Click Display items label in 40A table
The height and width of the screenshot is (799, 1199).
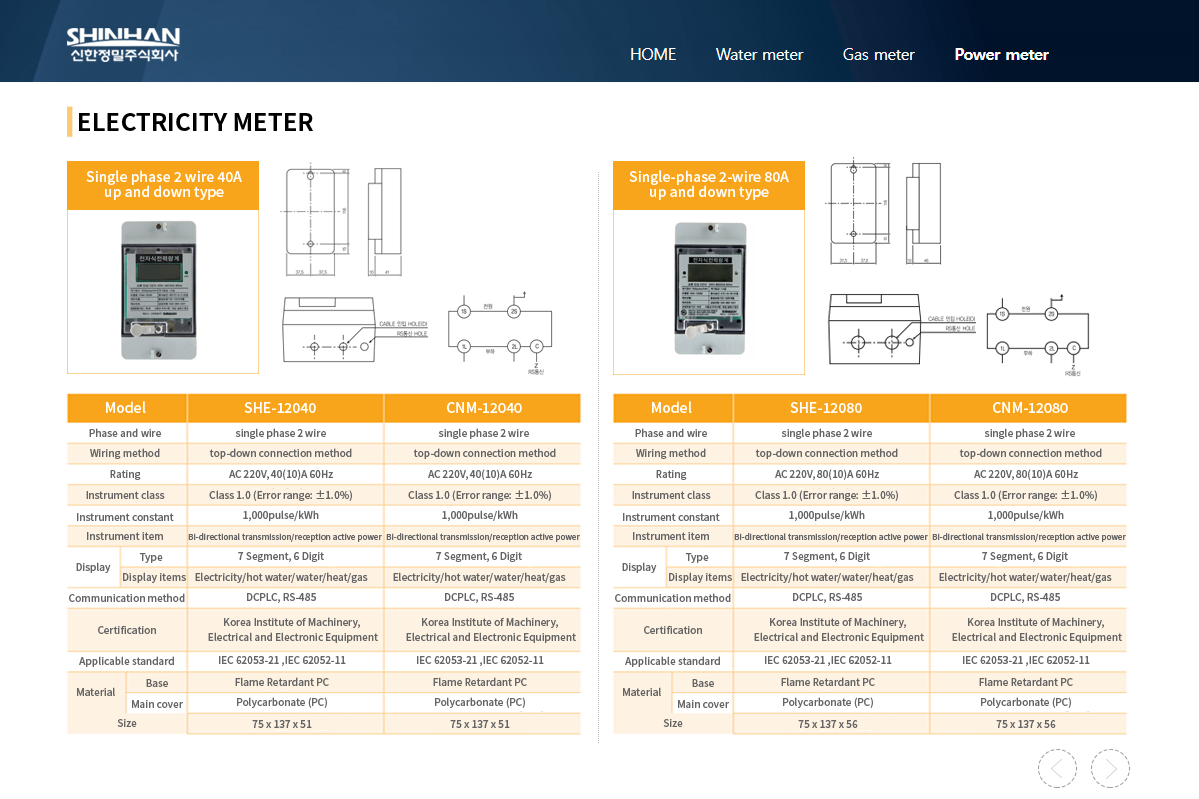[154, 577]
